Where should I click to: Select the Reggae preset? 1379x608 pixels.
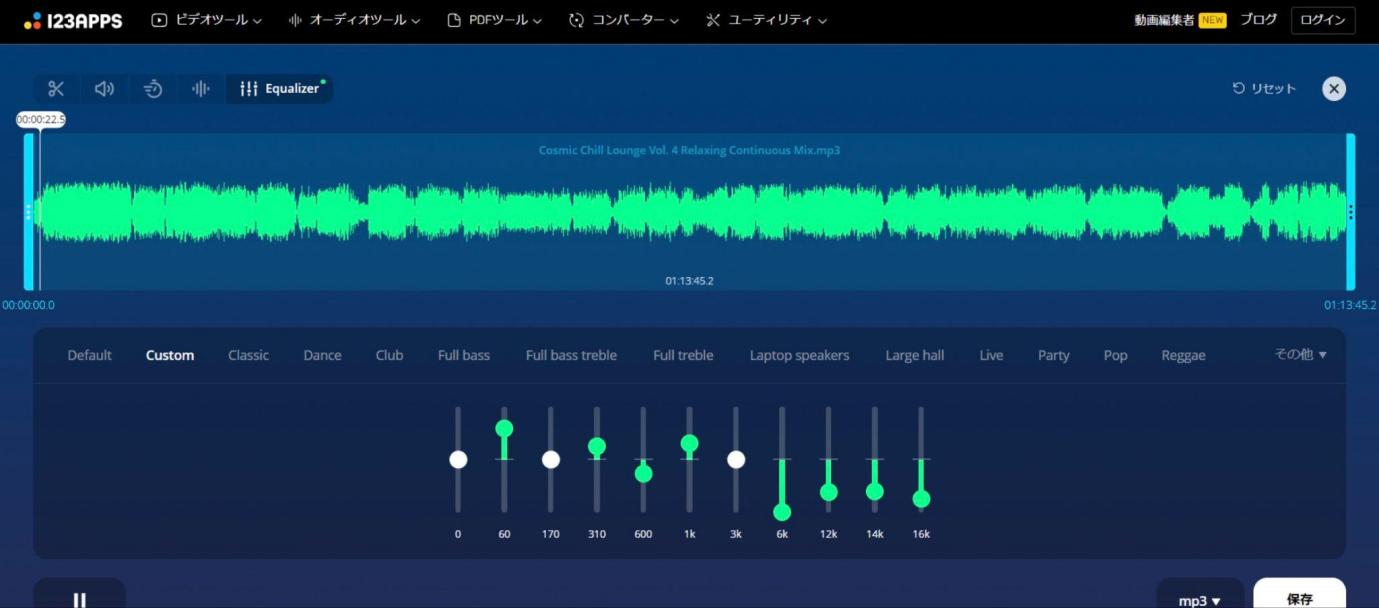point(1183,355)
